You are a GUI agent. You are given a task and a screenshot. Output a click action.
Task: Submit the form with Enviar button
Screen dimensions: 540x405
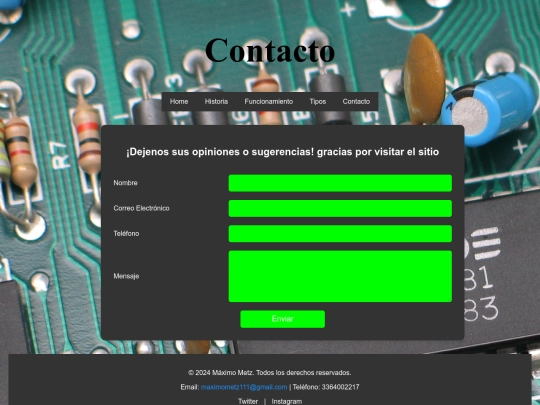tap(282, 319)
